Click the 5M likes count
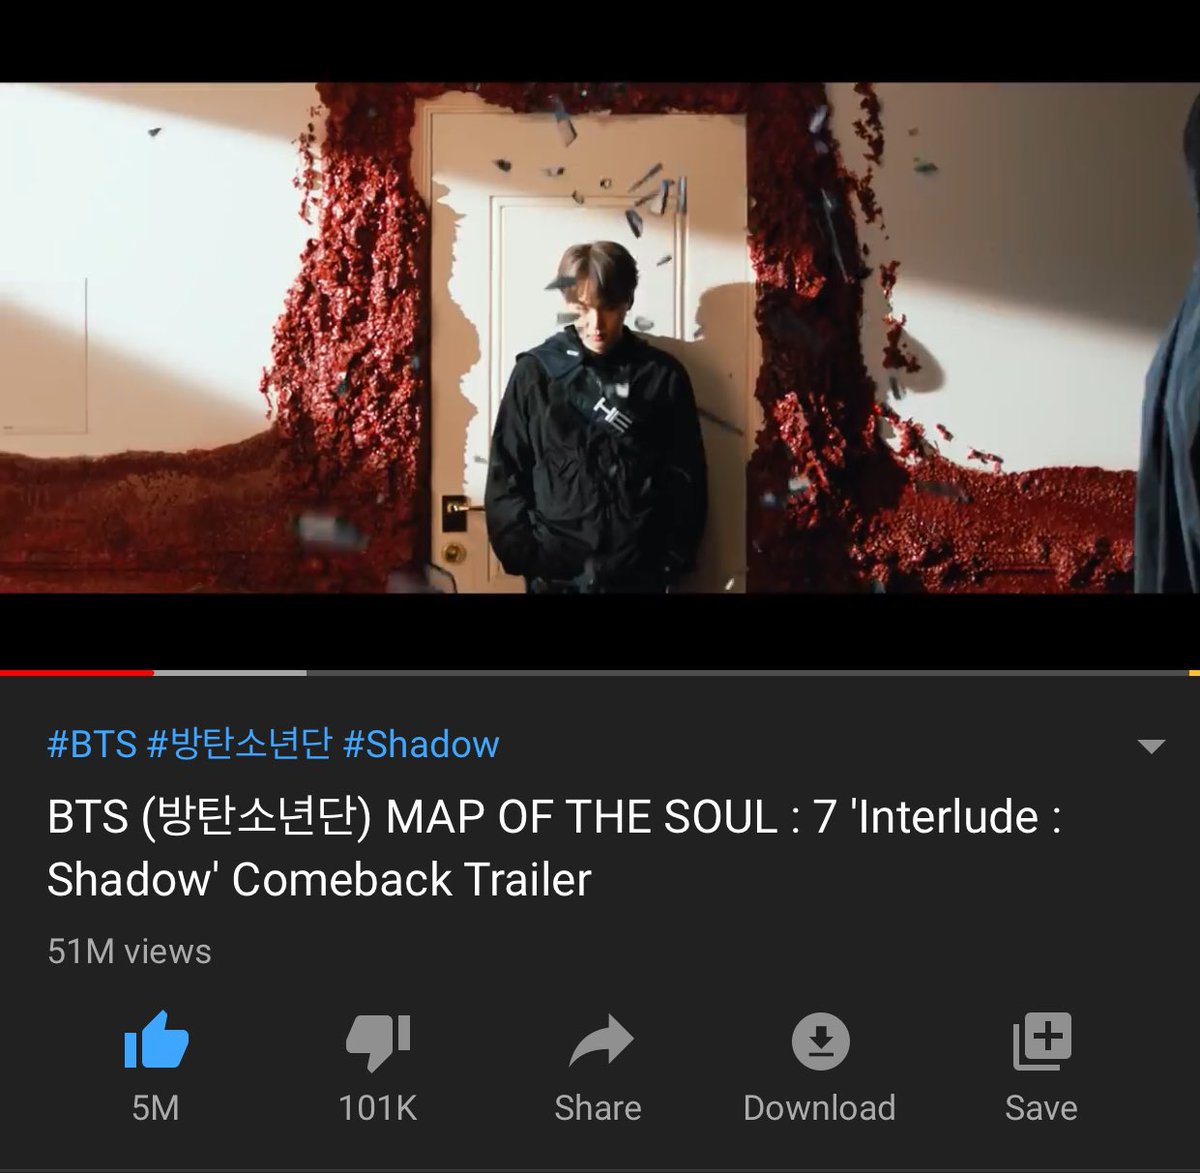Image resolution: width=1200 pixels, height=1173 pixels. point(156,1108)
